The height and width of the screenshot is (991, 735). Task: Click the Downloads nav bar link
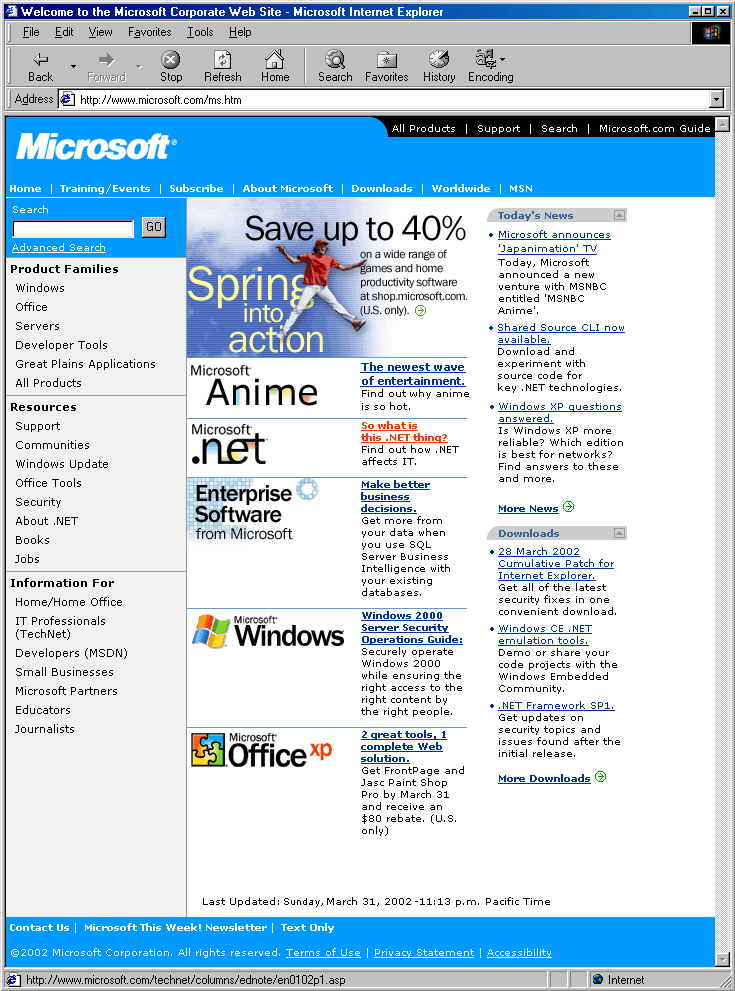(382, 188)
